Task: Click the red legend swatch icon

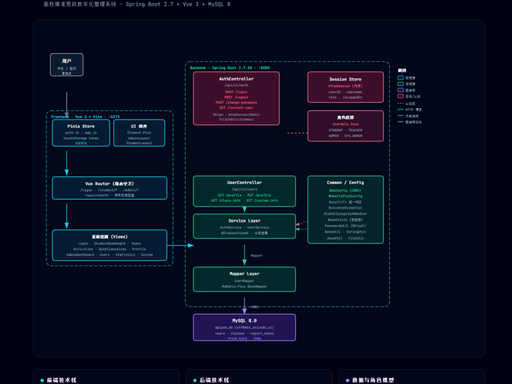Action: [x=400, y=96]
